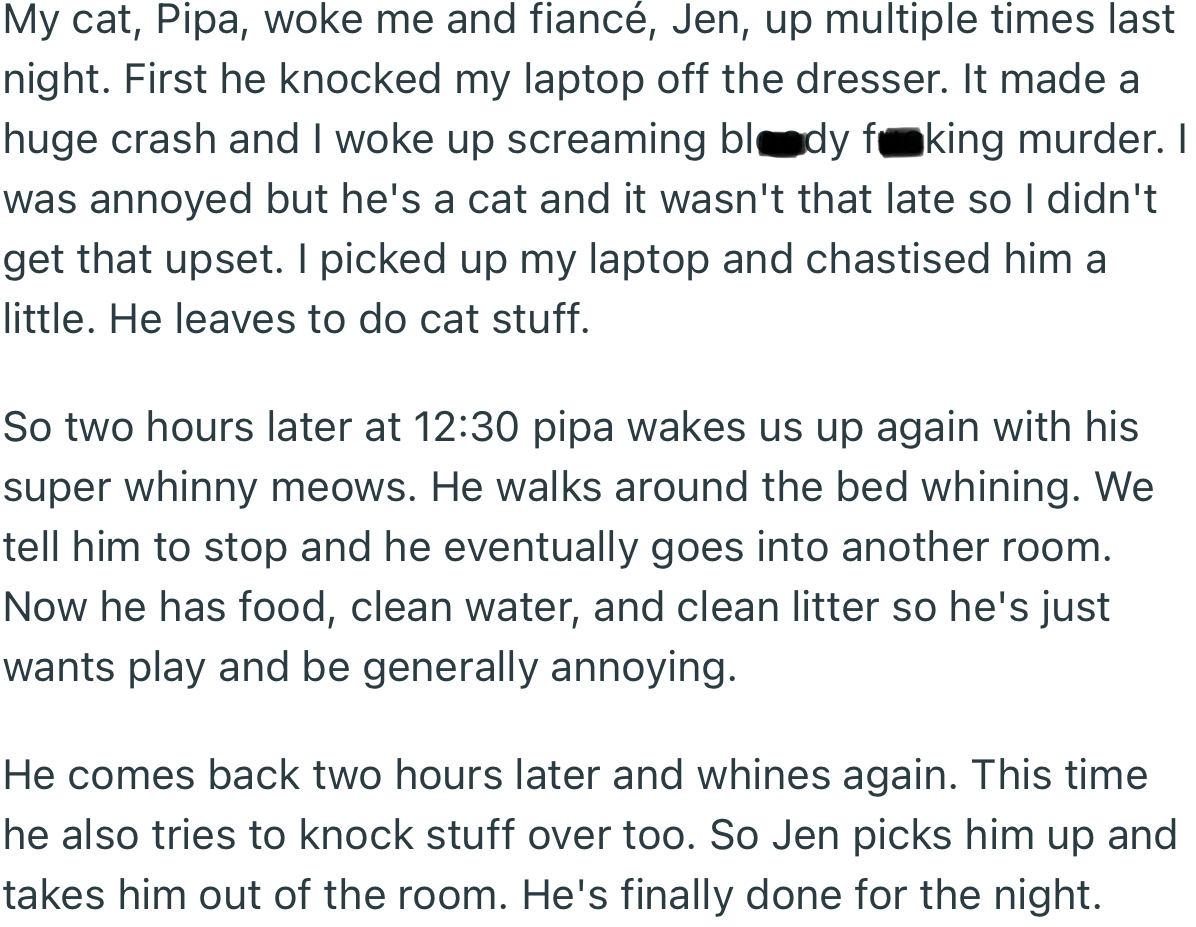Click the word "screaming" in the text
Screen dimensions: 1196x927
click(x=607, y=141)
